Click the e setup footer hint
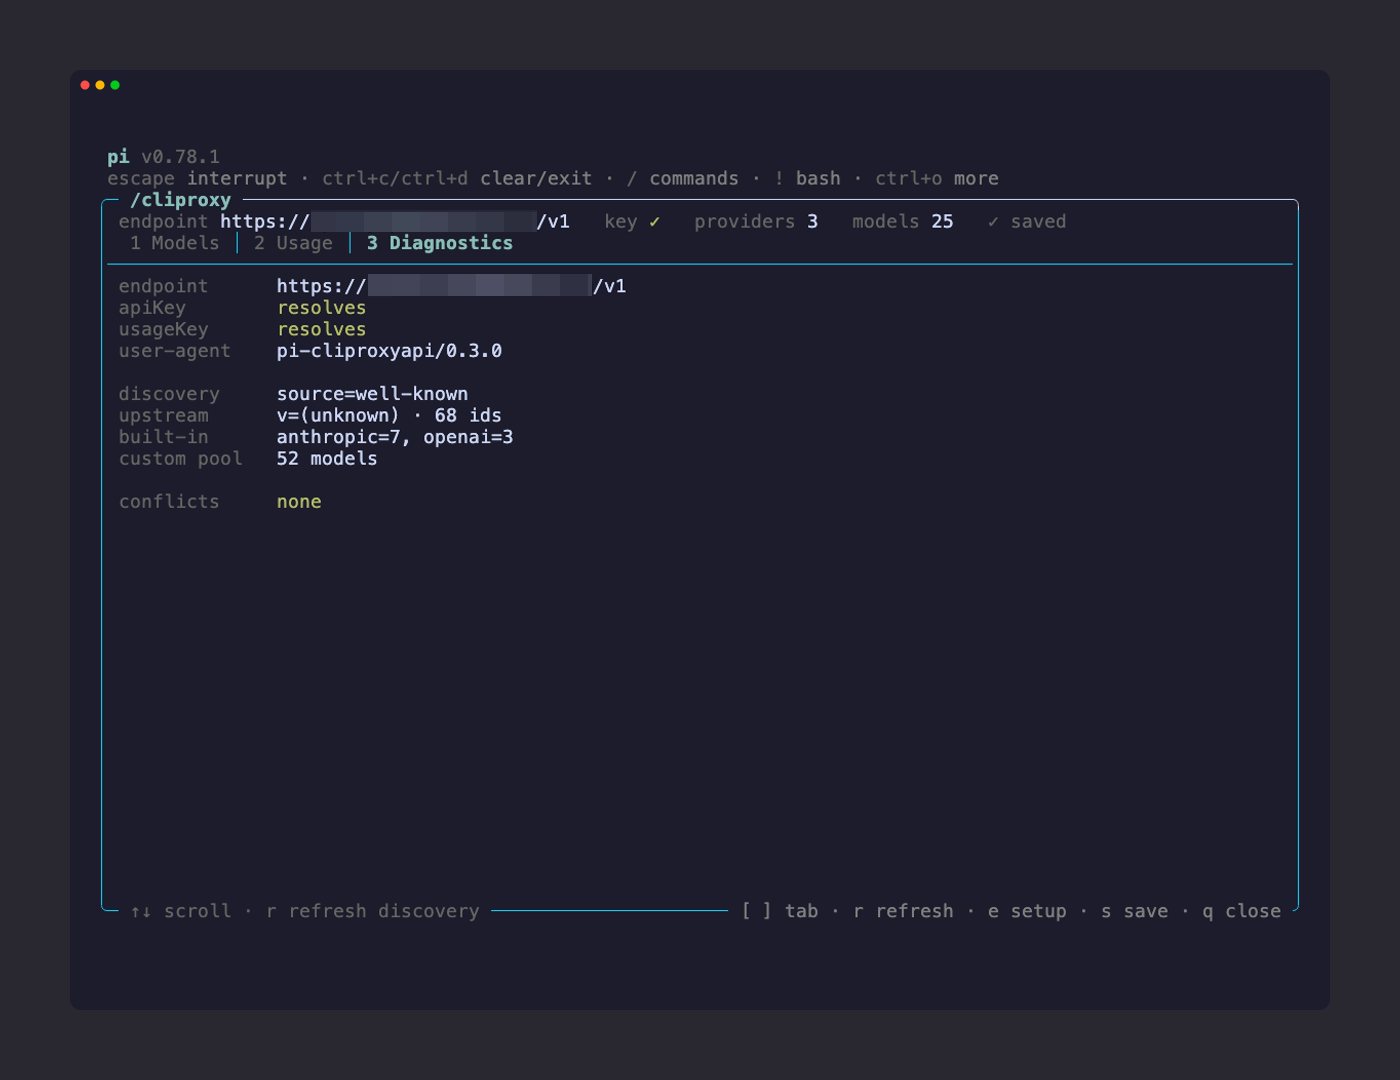The height and width of the screenshot is (1080, 1400). [x=1027, y=911]
